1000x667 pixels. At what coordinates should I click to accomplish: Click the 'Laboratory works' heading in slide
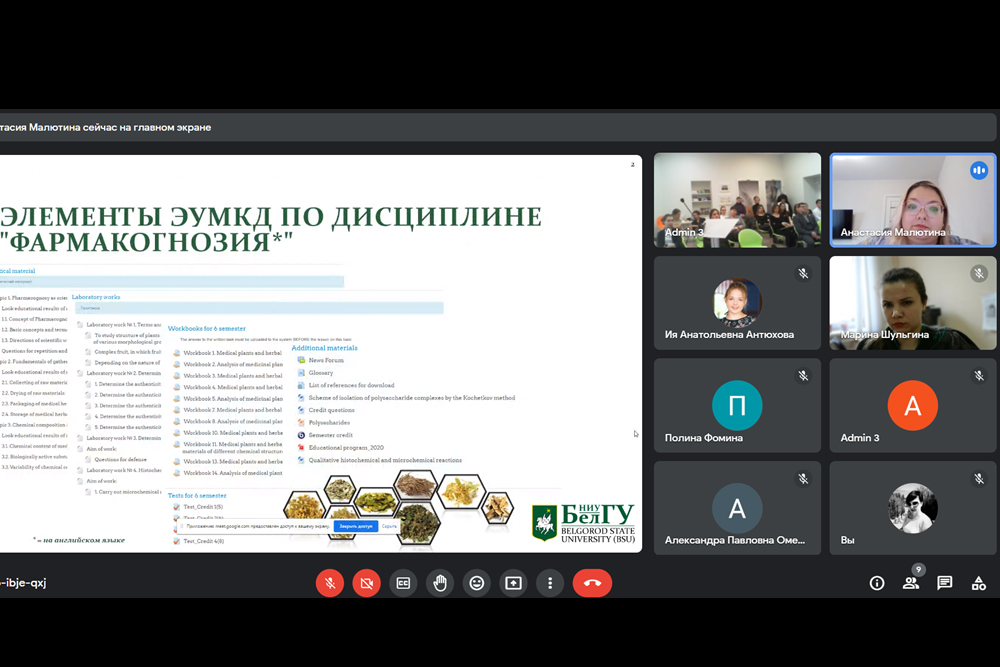[x=96, y=297]
